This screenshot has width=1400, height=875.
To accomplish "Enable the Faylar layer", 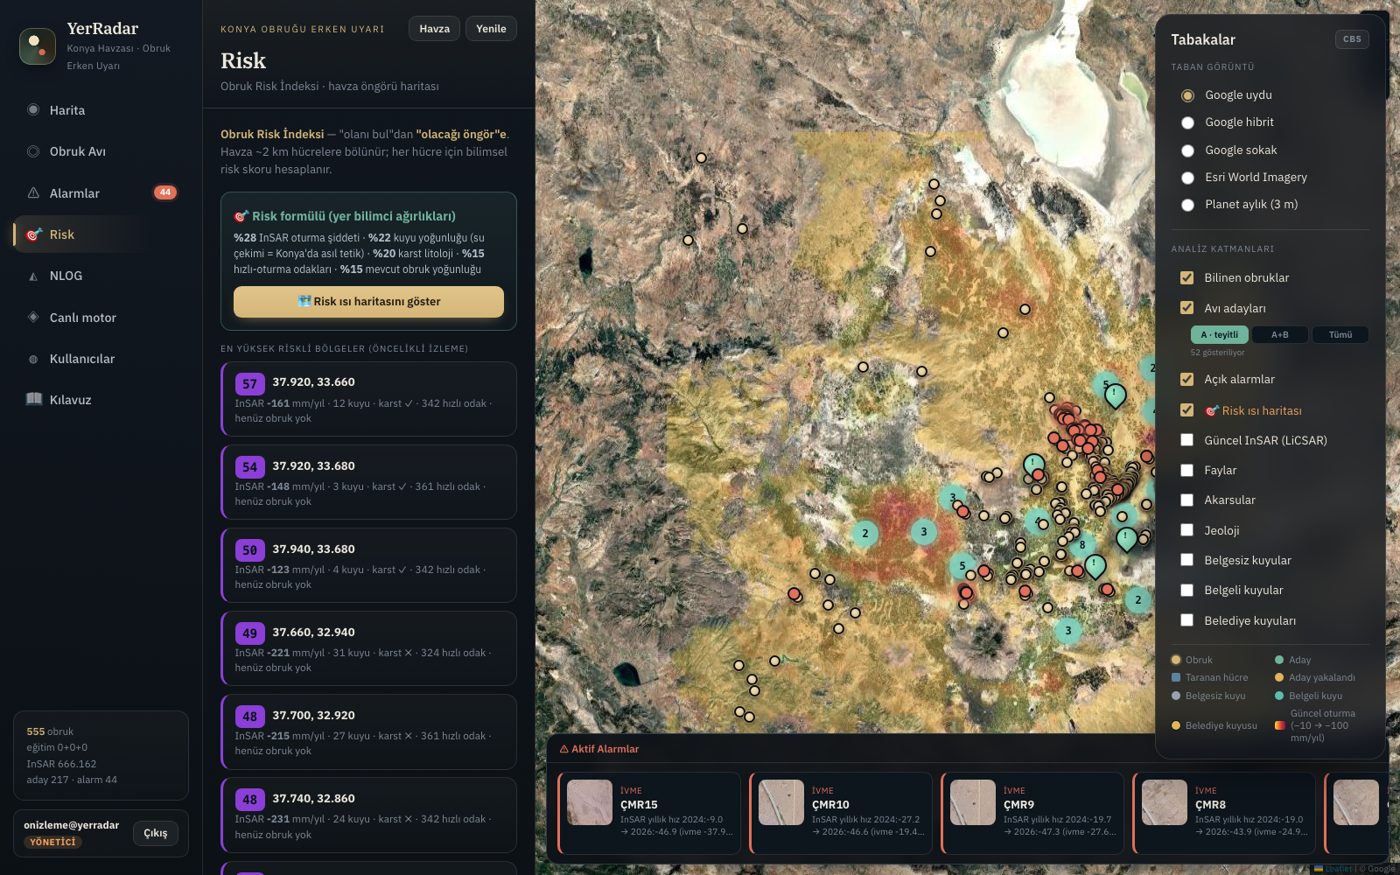I will click(x=1187, y=470).
